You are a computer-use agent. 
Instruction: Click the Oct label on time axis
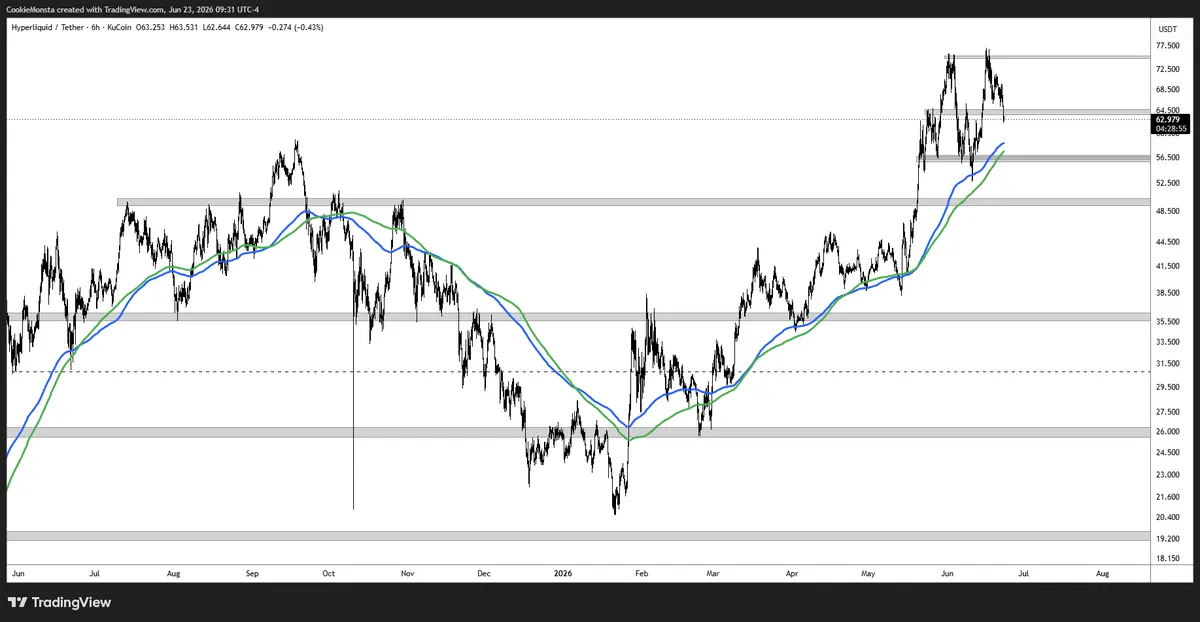329,574
